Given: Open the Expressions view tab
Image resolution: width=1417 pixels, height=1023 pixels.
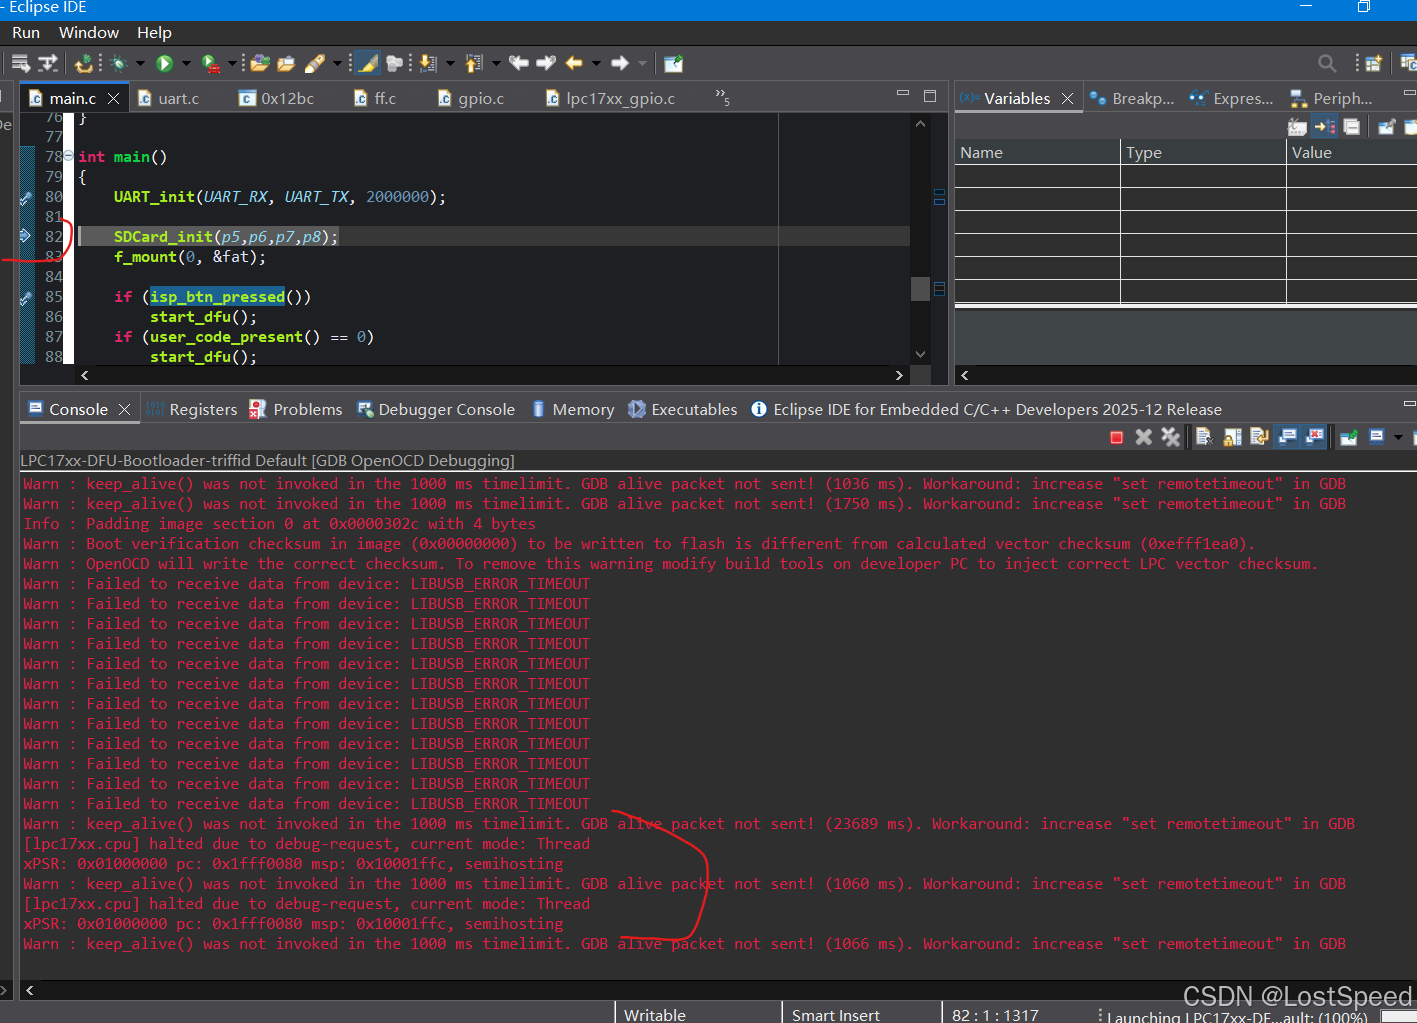Looking at the screenshot, I should [1231, 98].
